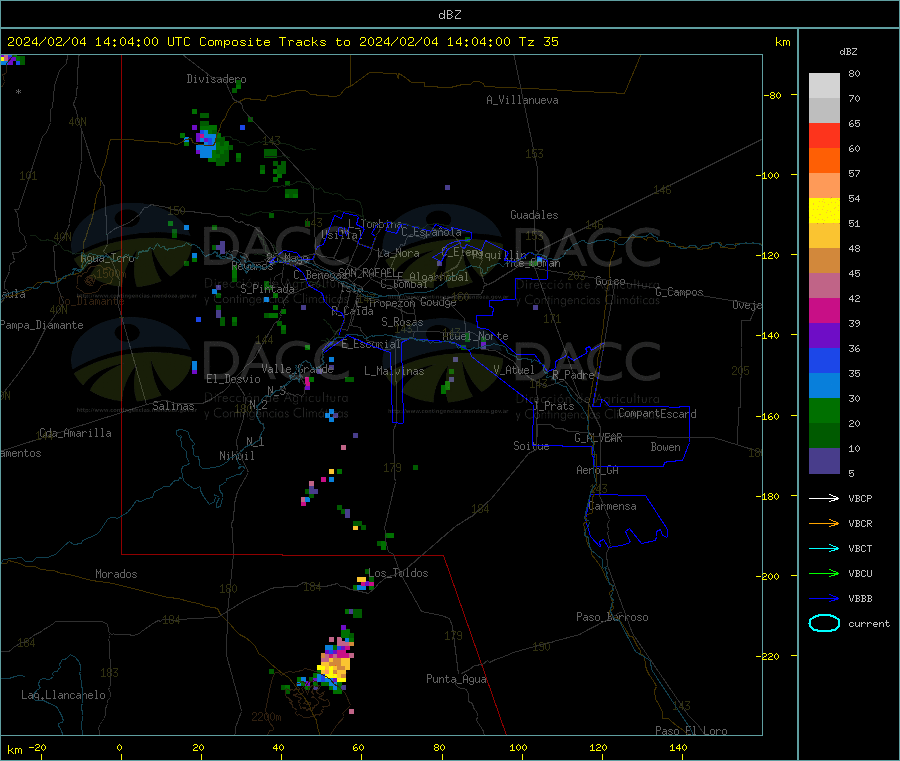The width and height of the screenshot is (900, 761).
Task: Click the -80 tick on the vertical axis
Action: point(773,95)
